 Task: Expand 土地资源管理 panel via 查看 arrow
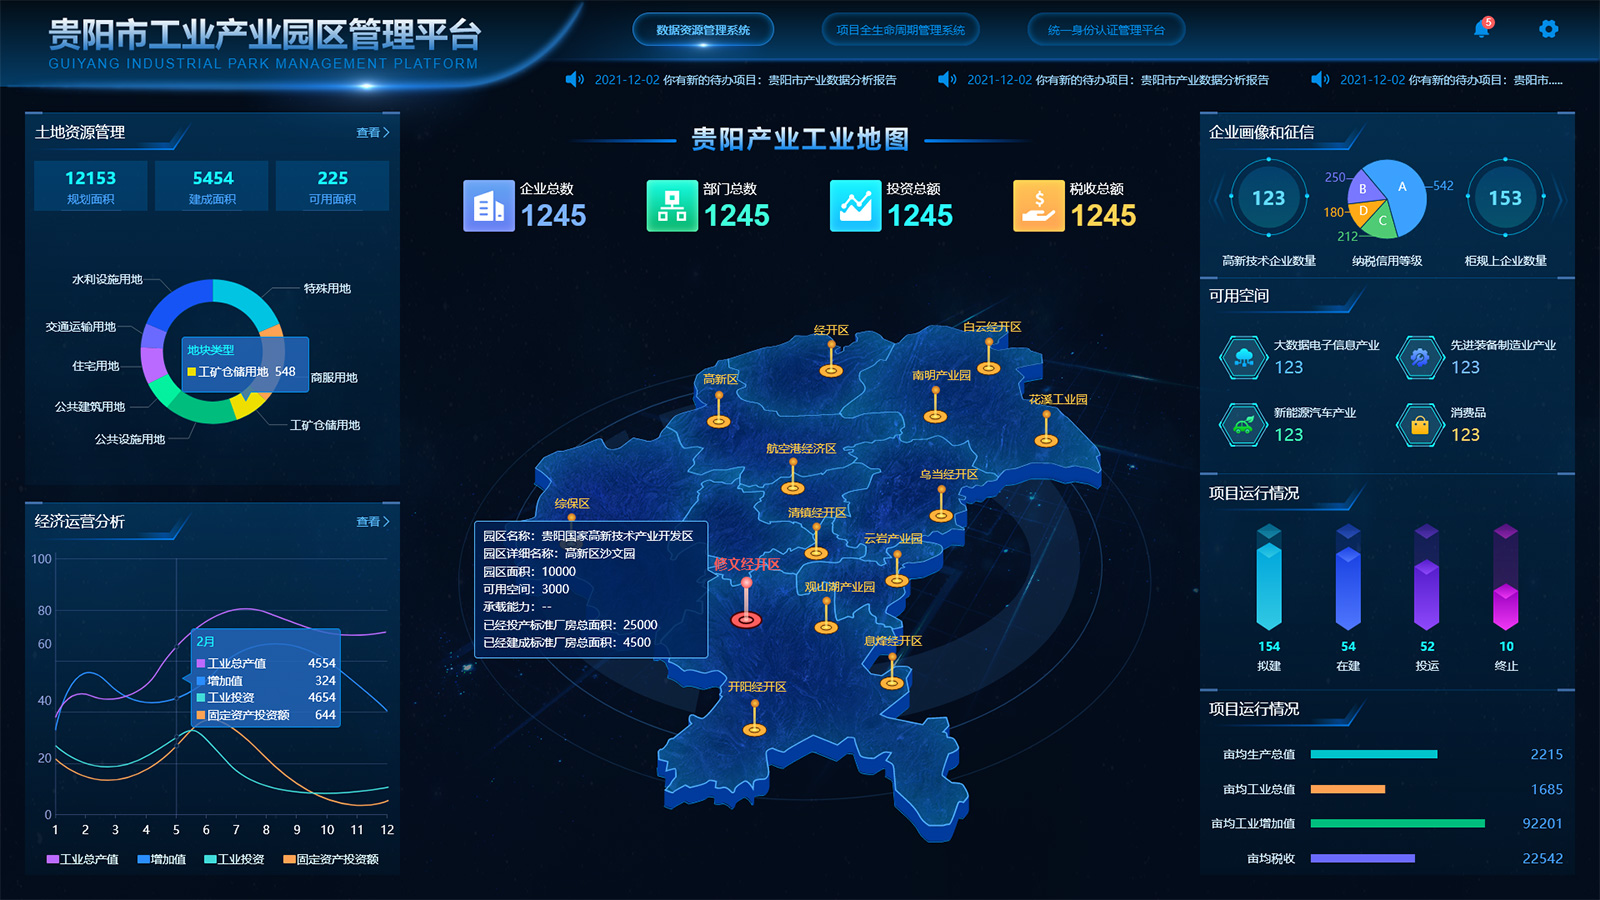pos(373,133)
